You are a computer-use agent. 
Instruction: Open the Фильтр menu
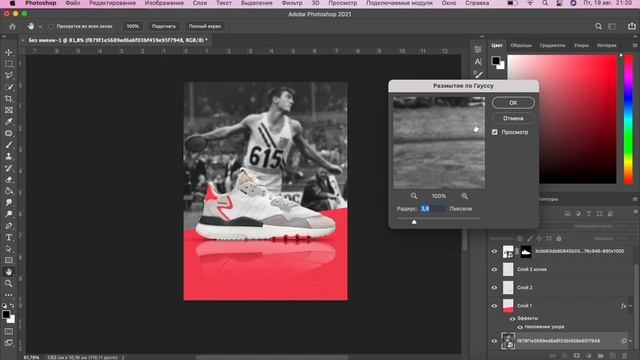pos(292,3)
